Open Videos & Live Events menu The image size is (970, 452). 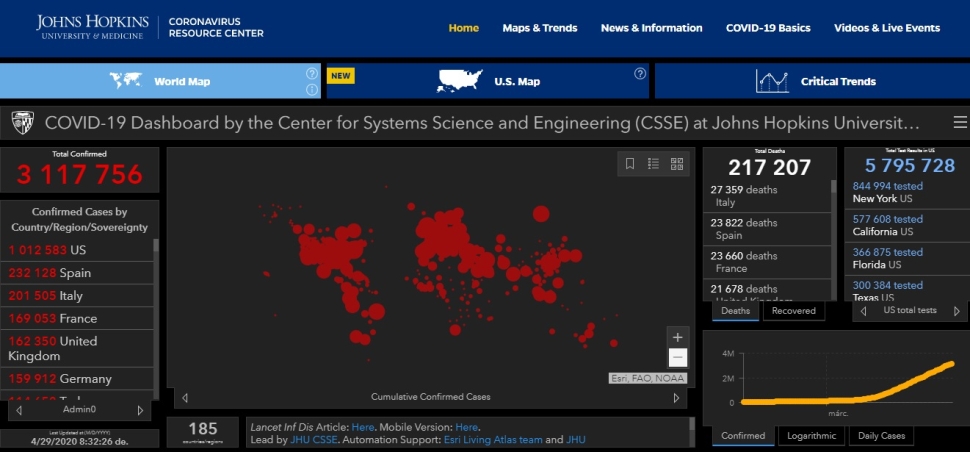pos(887,28)
